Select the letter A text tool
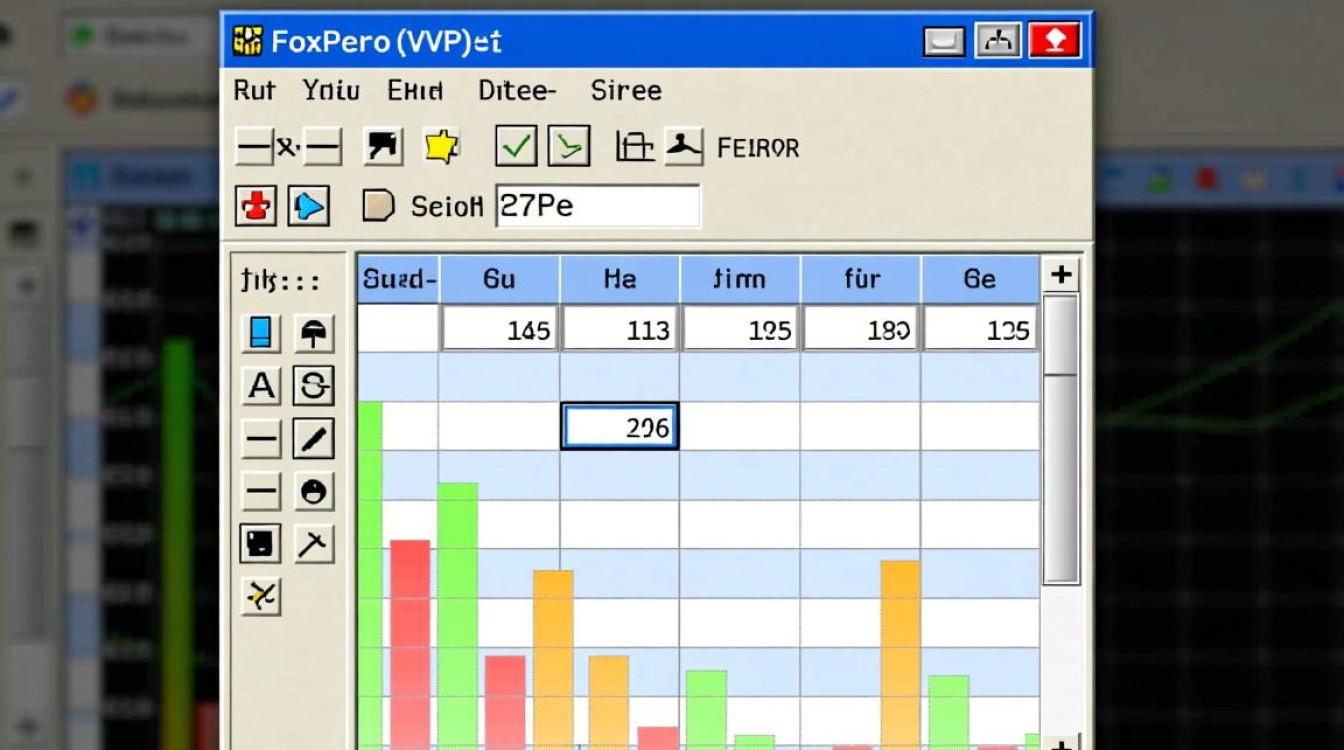The height and width of the screenshot is (750, 1344). 261,386
